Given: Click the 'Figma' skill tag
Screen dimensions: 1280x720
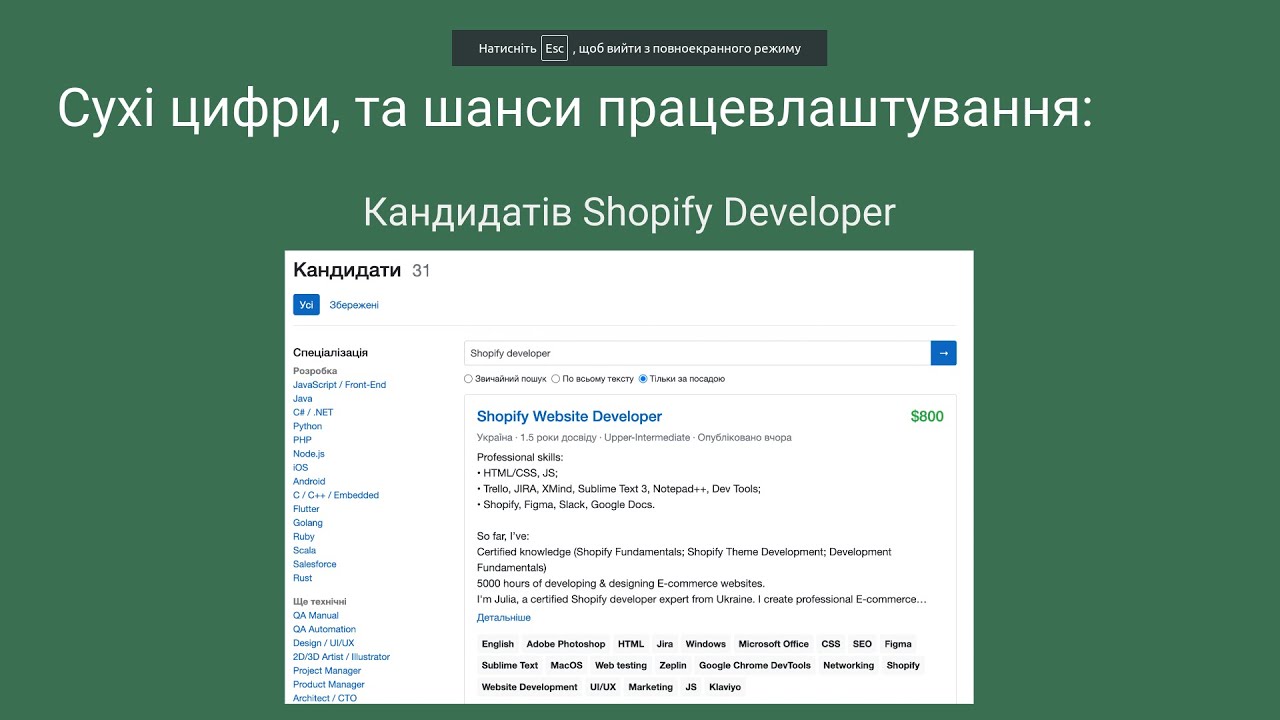Looking at the screenshot, I should (x=898, y=644).
